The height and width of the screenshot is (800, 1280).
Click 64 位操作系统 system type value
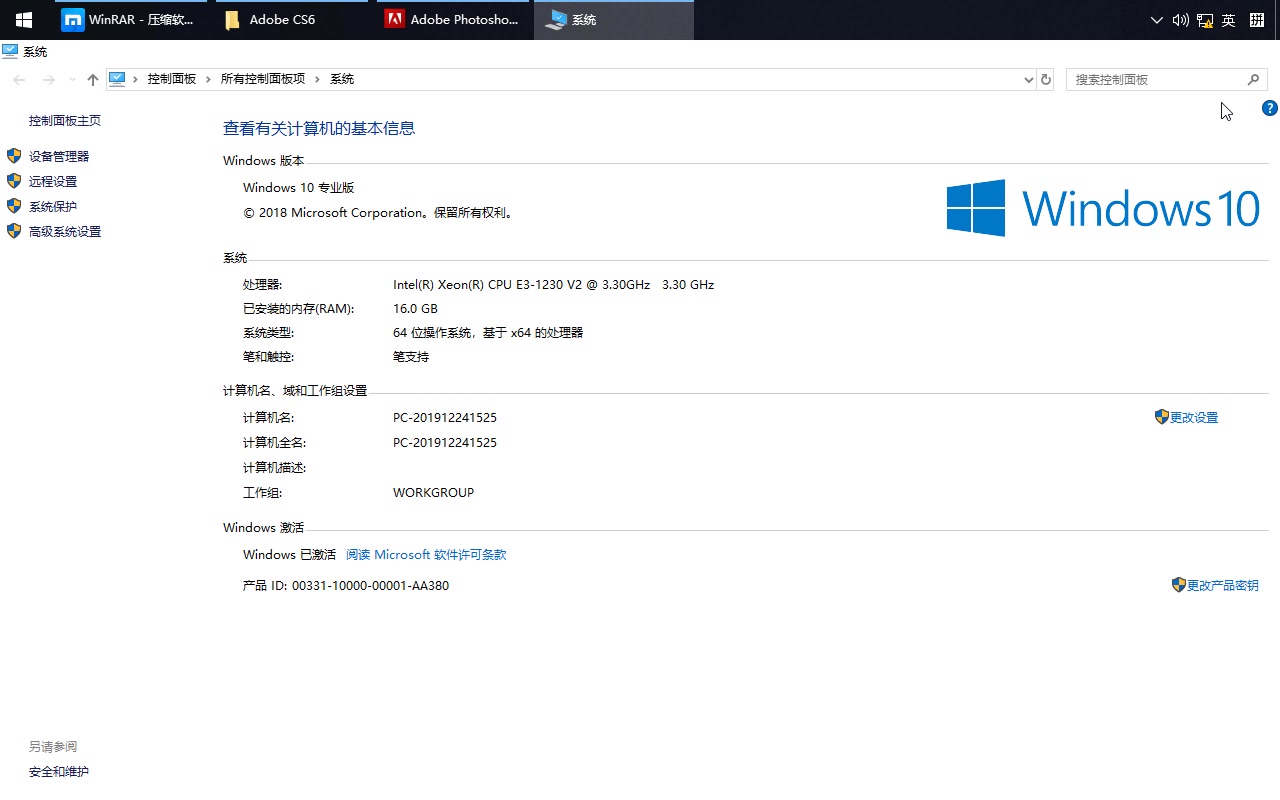[488, 333]
